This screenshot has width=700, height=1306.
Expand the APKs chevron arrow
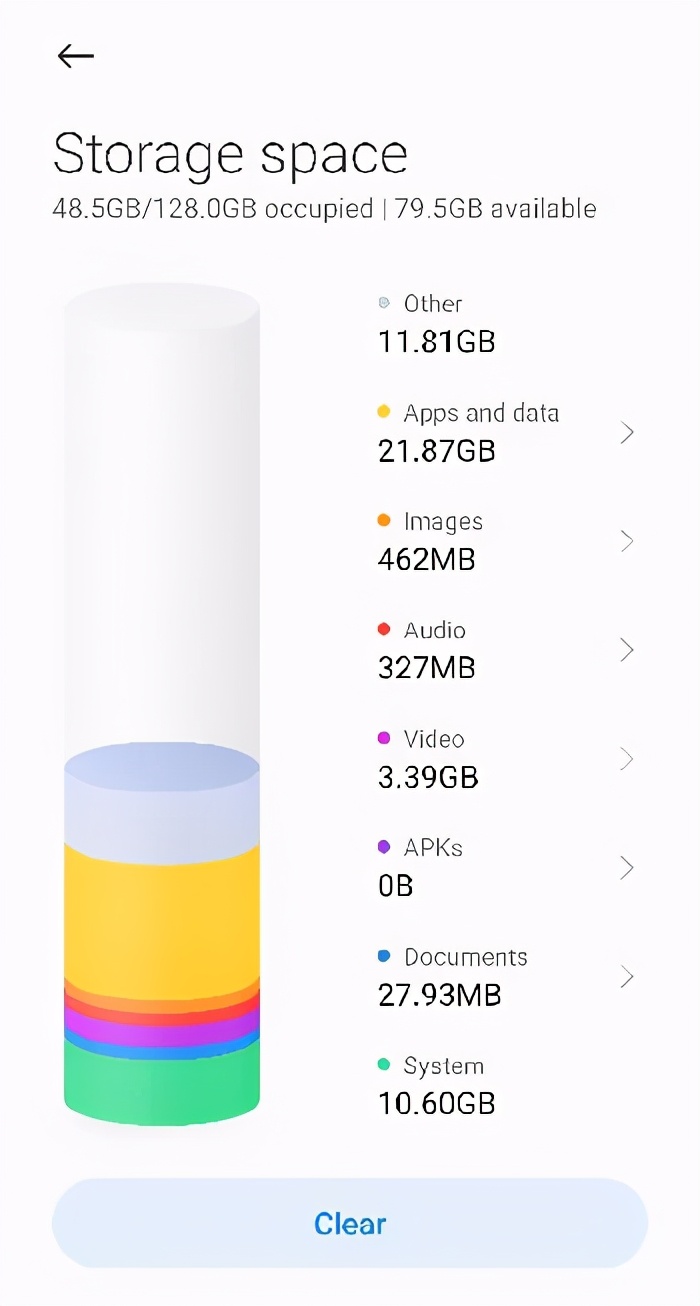627,868
